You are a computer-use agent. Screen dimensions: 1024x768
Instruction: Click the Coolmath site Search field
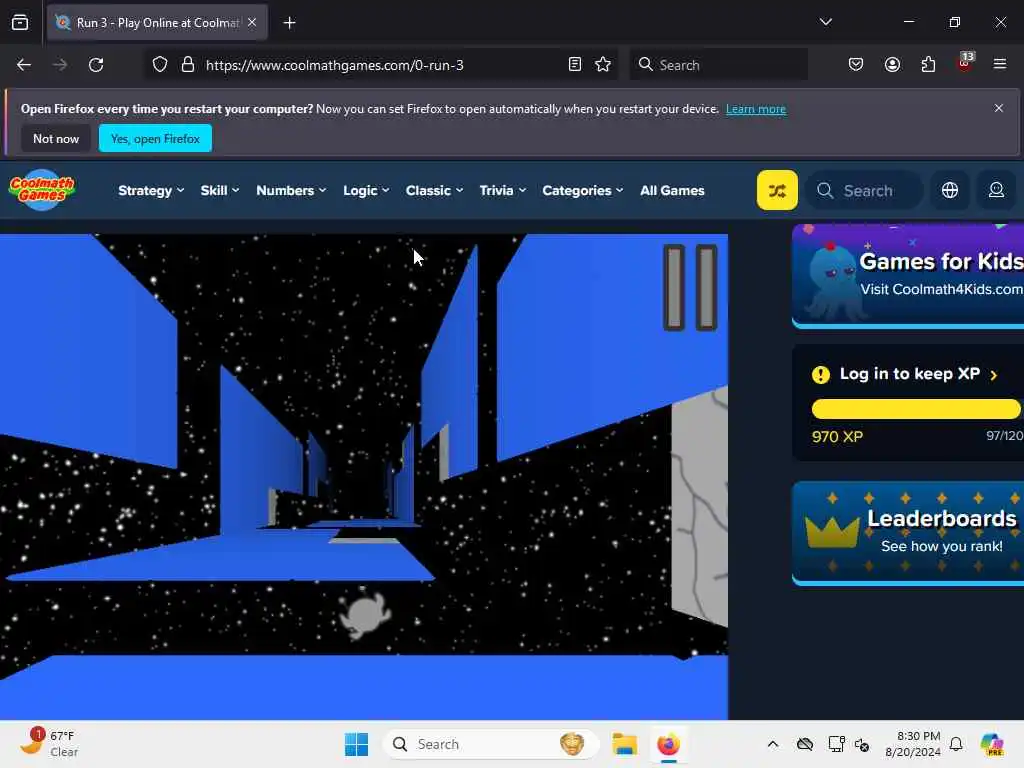tap(864, 190)
